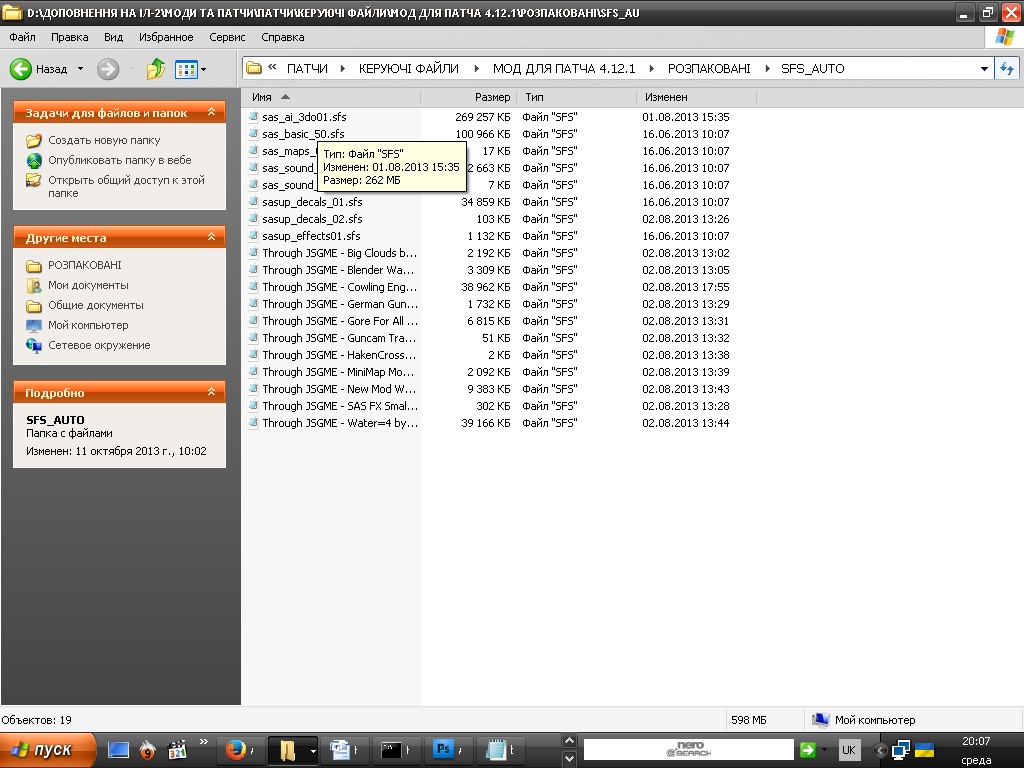Click the Сетевое окружение network icon

coord(34,345)
